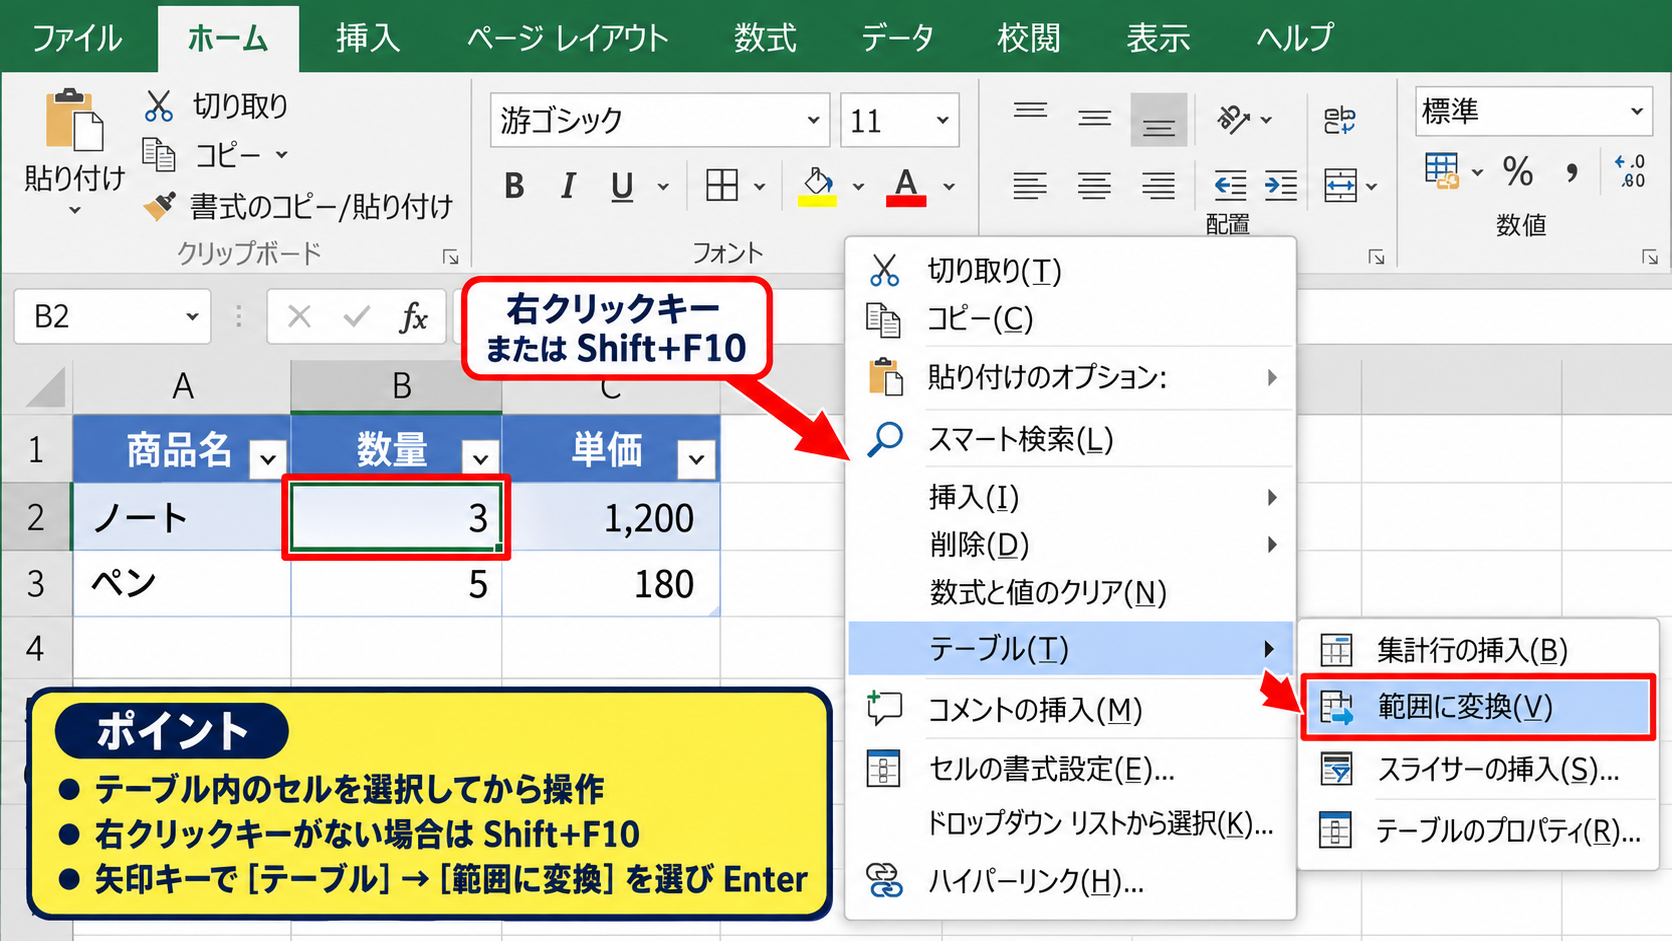Open the font name dropdown (游ゴシック)
1672x941 pixels.
(813, 120)
